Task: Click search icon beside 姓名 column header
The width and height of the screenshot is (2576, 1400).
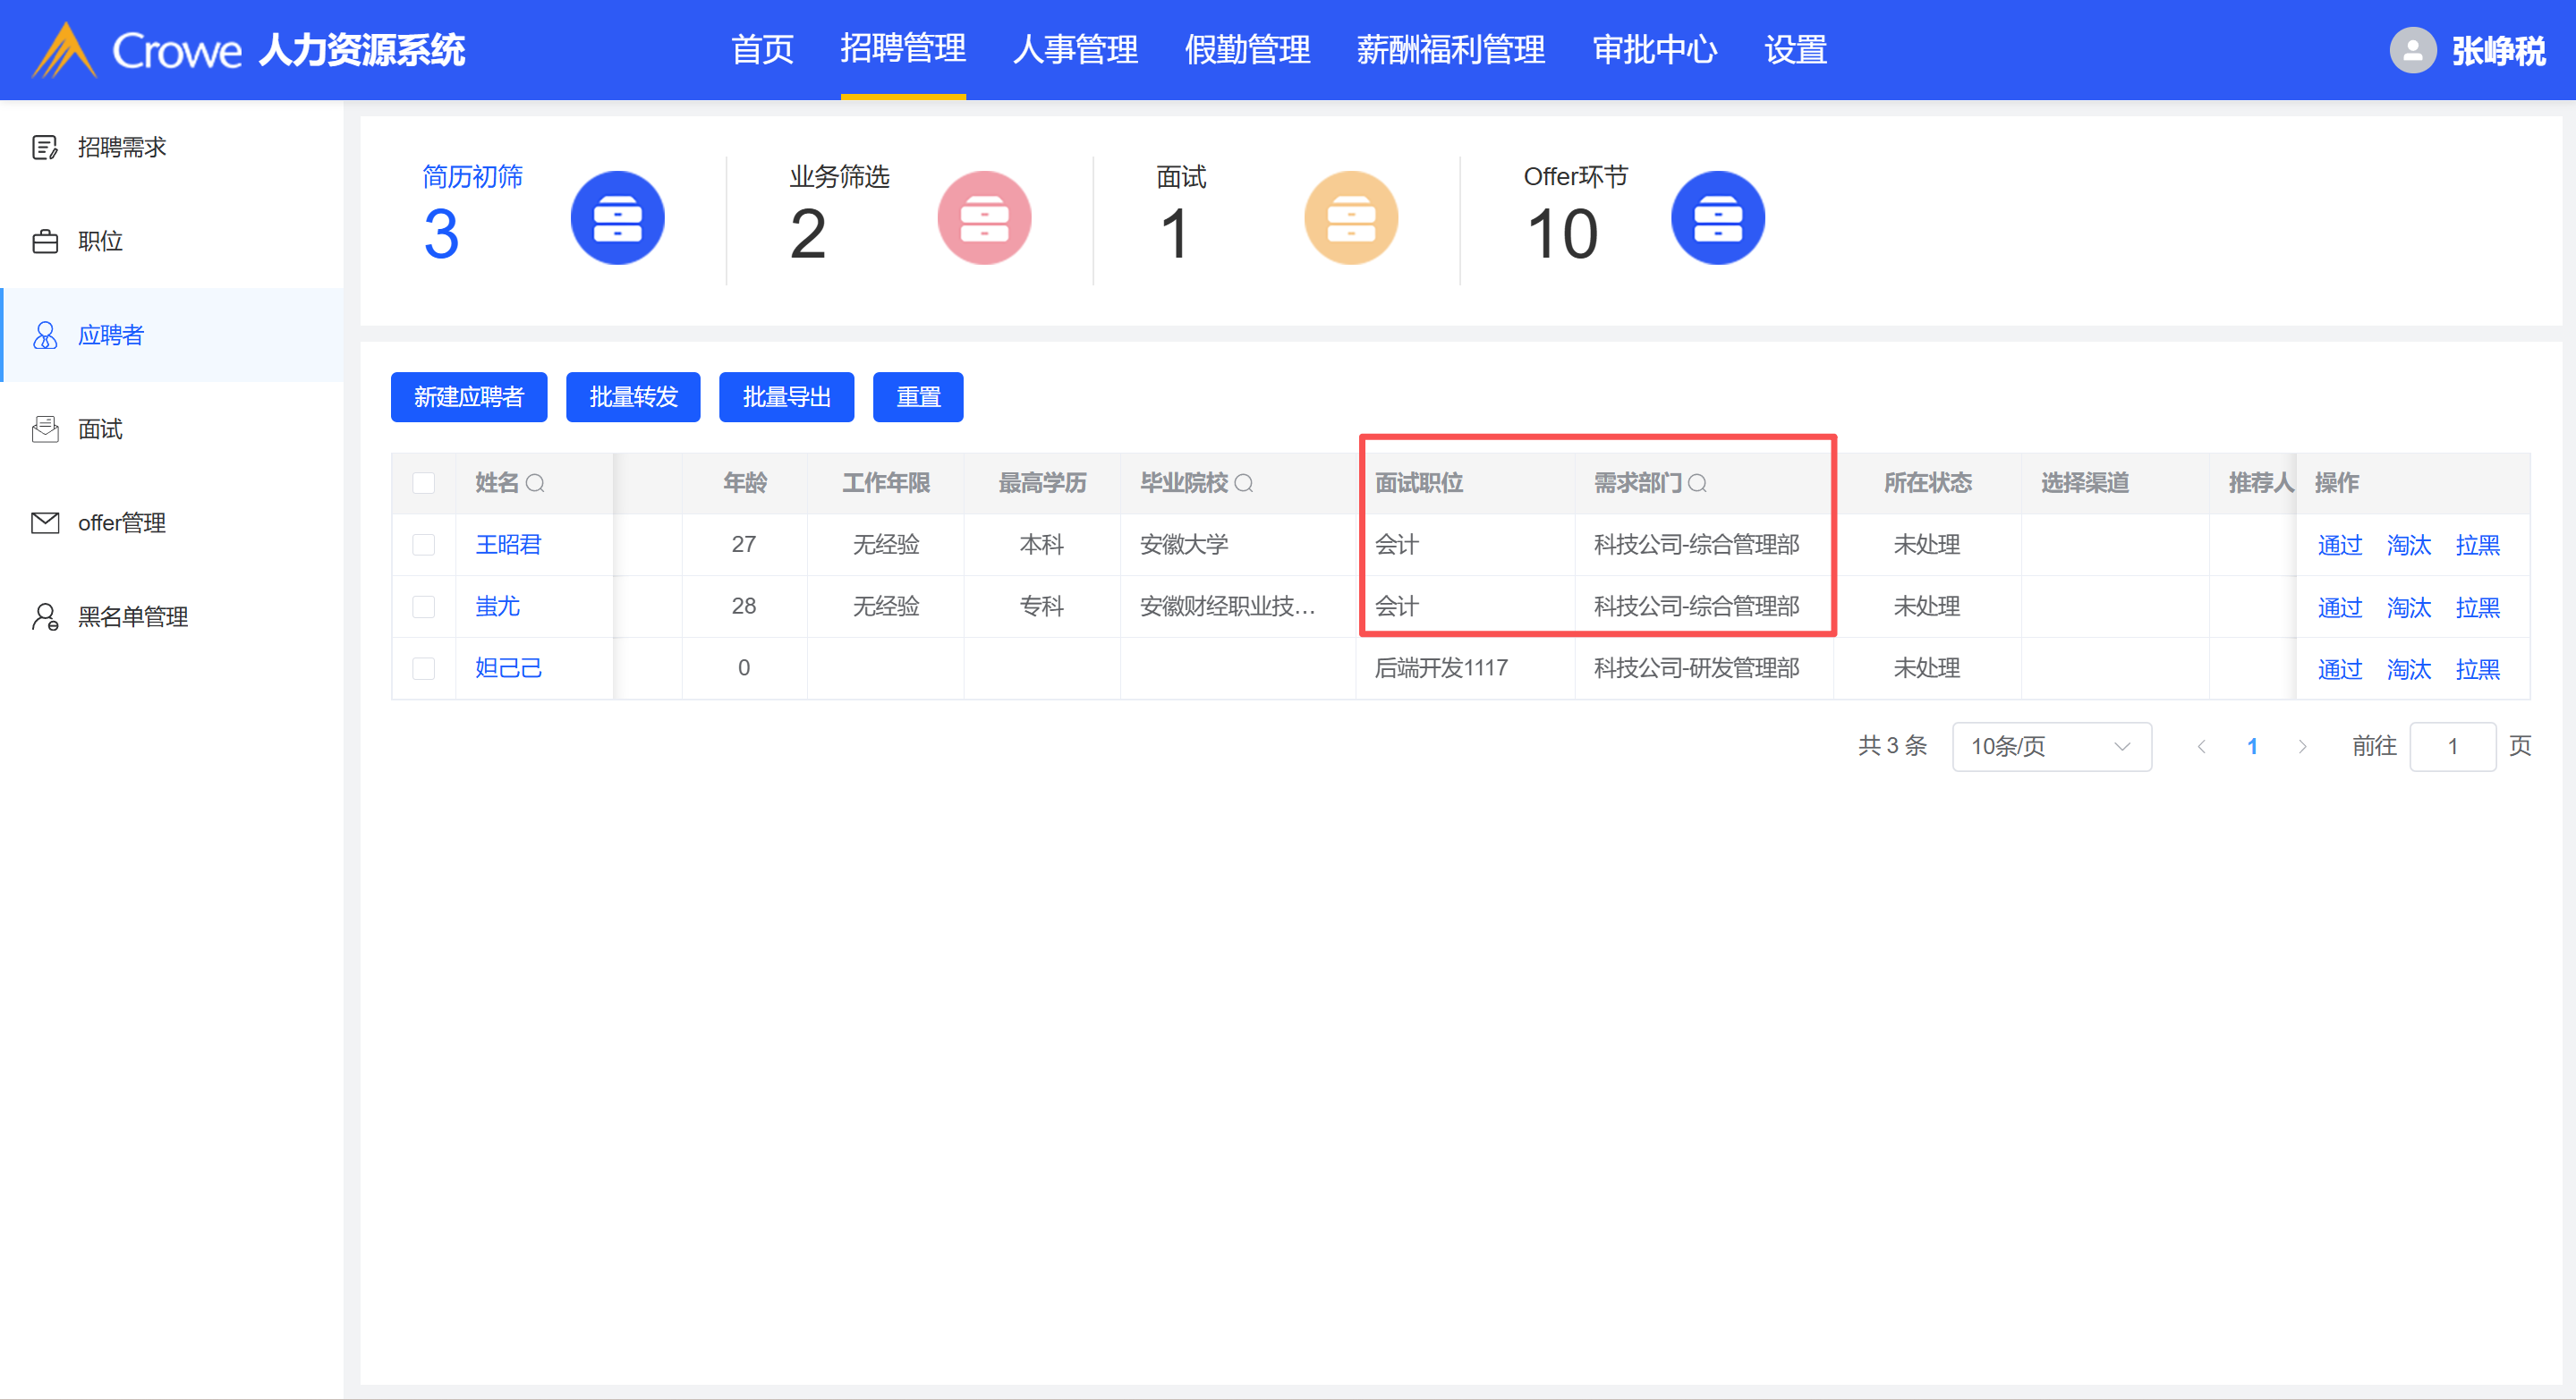Action: point(535,483)
